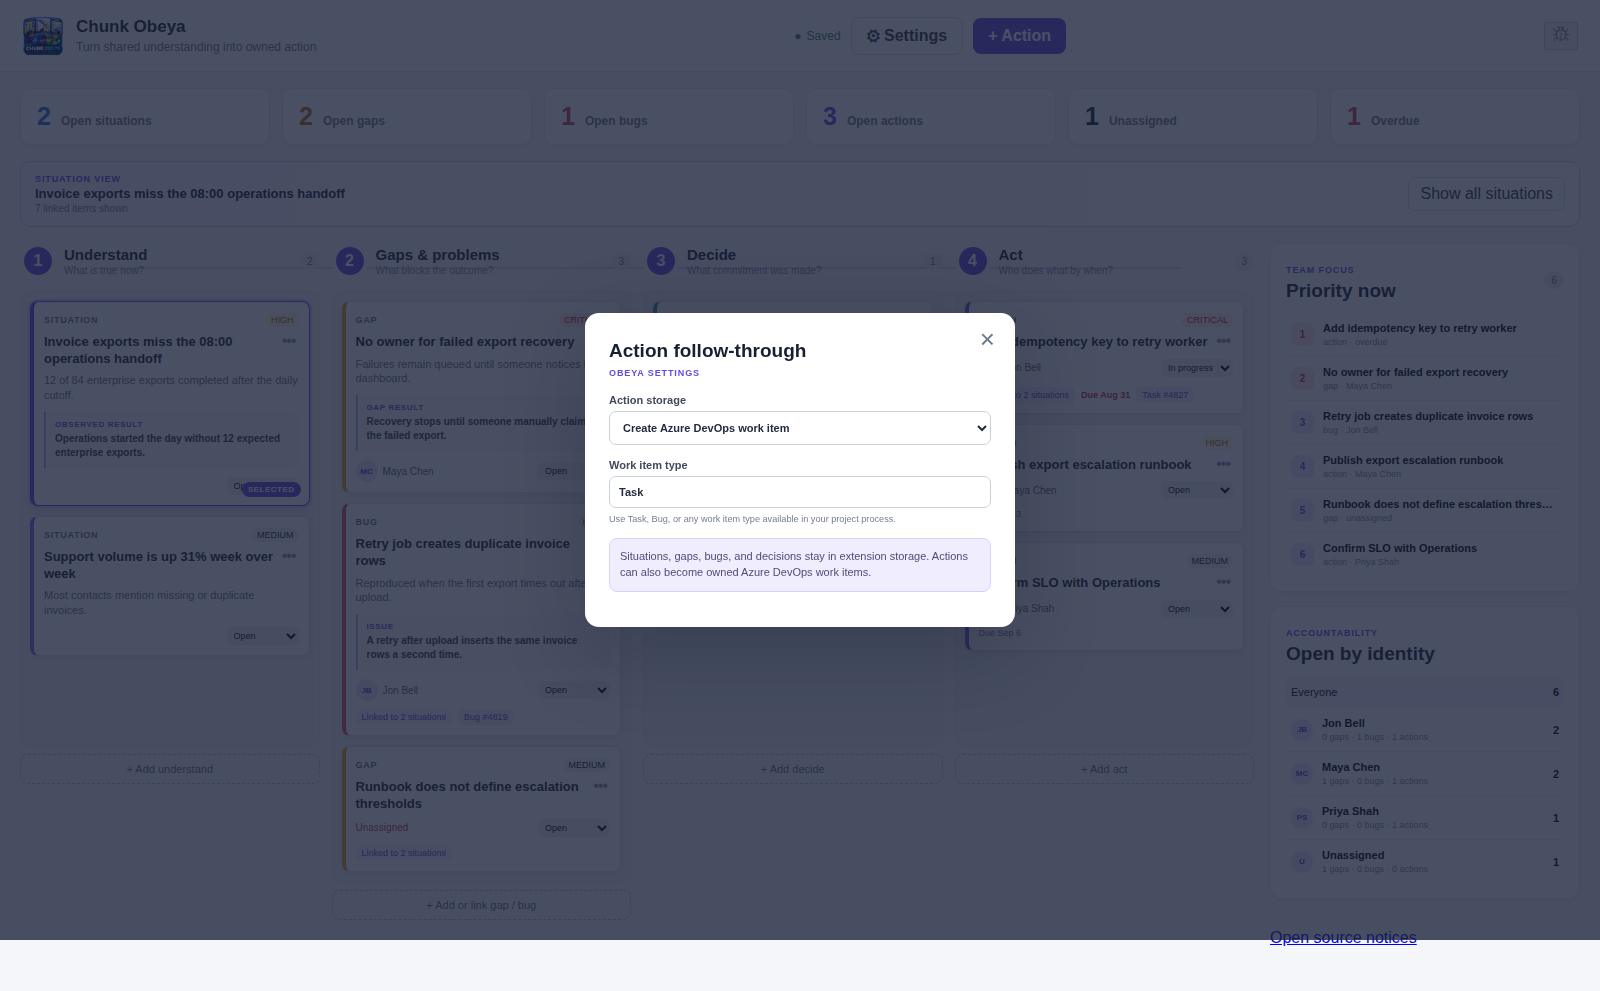Open Settings with the gear button

(907, 36)
